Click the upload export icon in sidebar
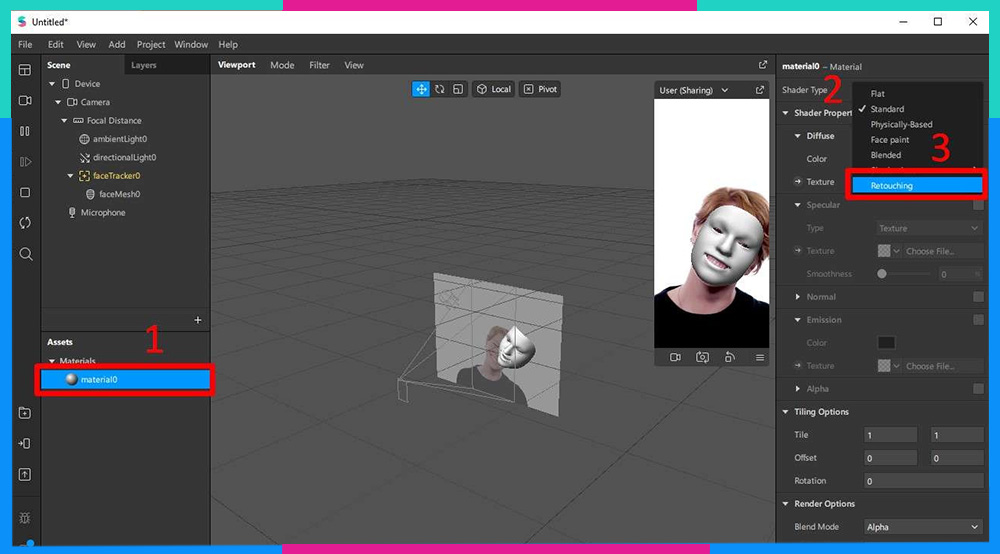 pos(25,475)
